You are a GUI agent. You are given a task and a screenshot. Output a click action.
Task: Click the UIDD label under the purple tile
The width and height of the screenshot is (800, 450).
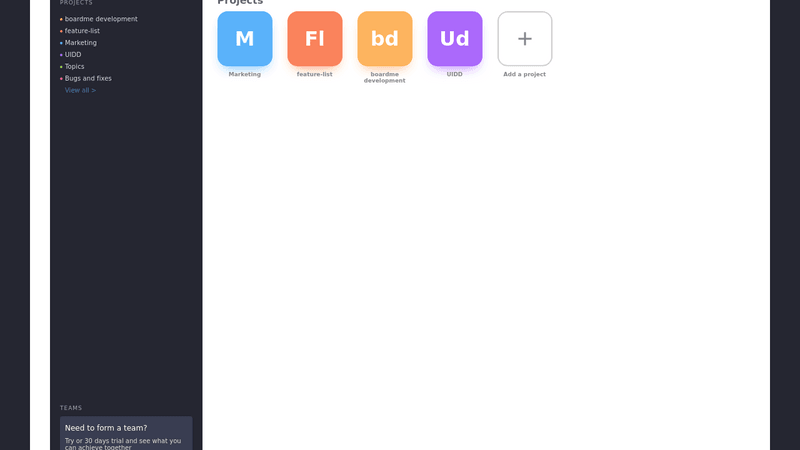pos(454,74)
